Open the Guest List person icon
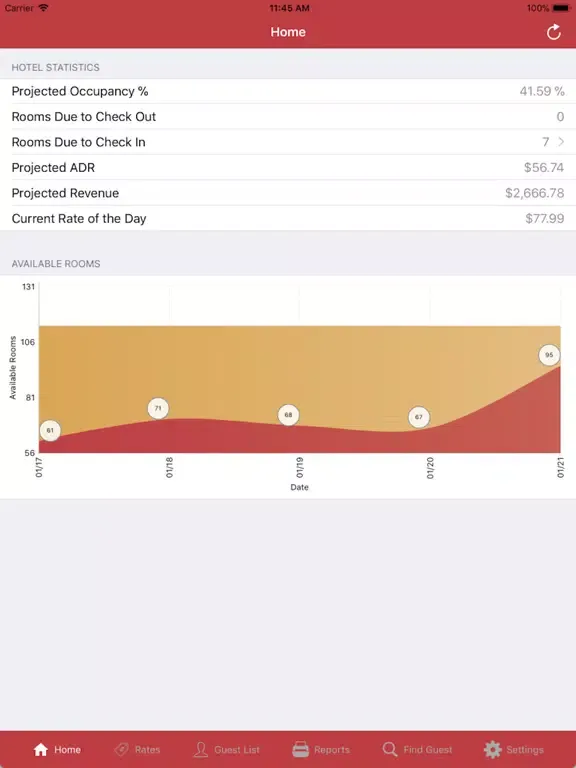This screenshot has width=576, height=768. point(200,749)
